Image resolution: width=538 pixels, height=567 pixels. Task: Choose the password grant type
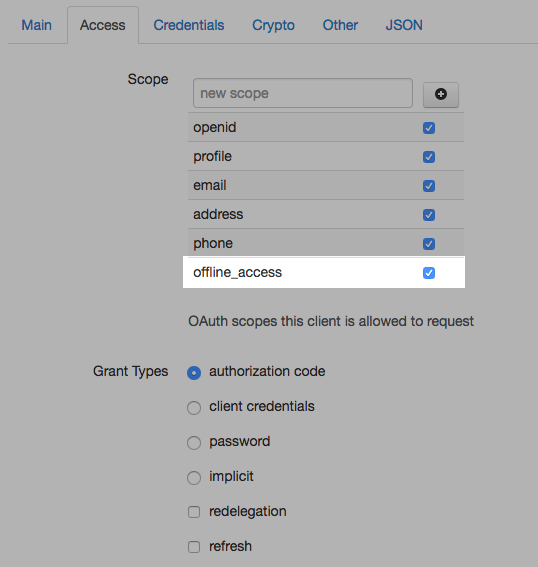pos(194,443)
